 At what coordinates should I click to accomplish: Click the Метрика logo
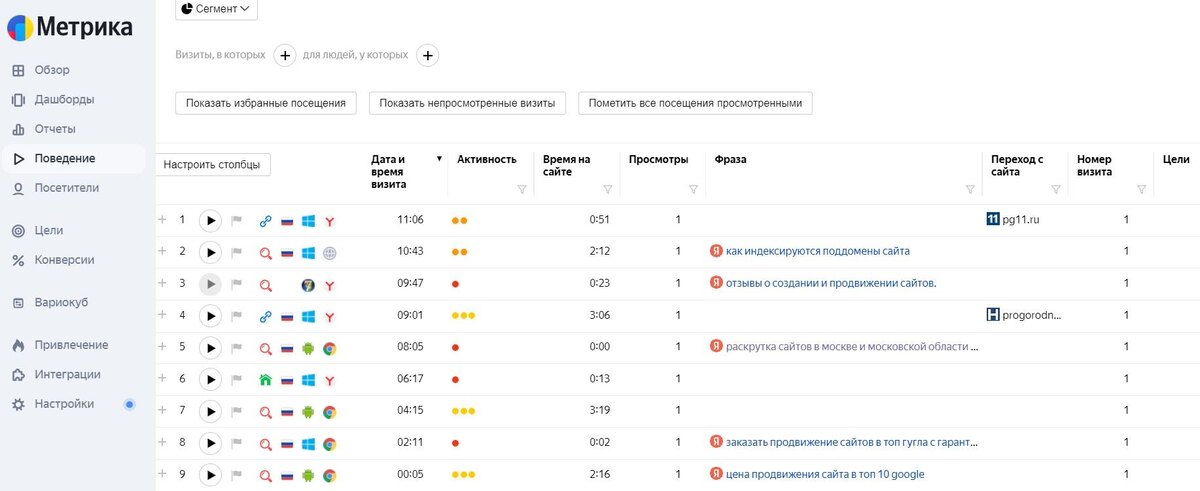point(69,26)
